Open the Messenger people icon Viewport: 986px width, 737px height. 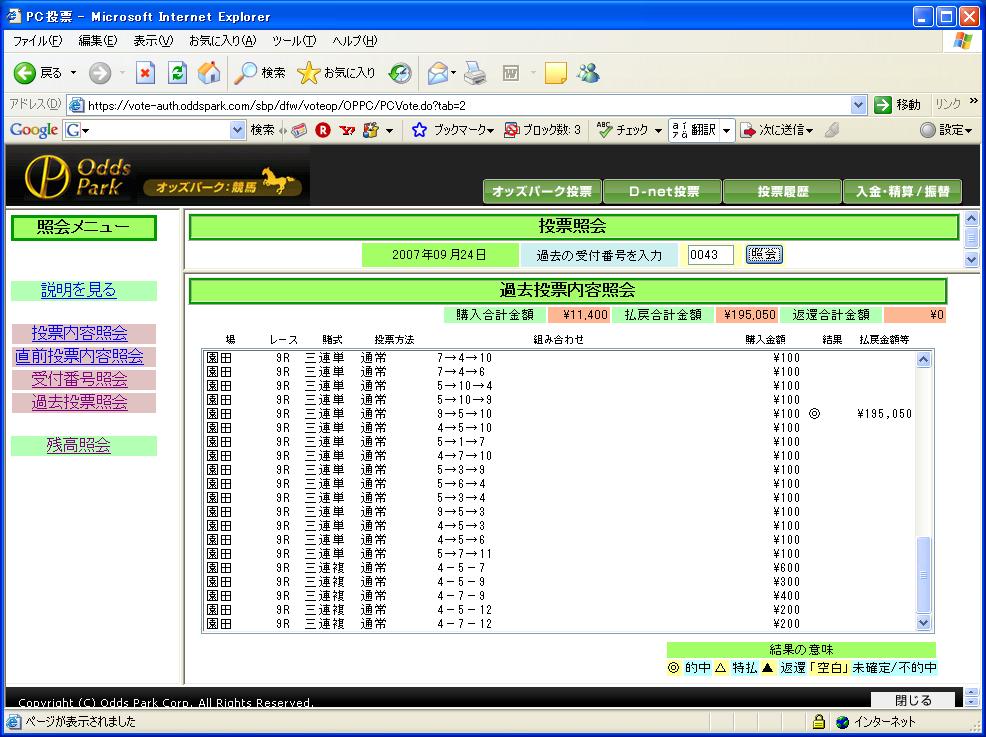click(588, 74)
